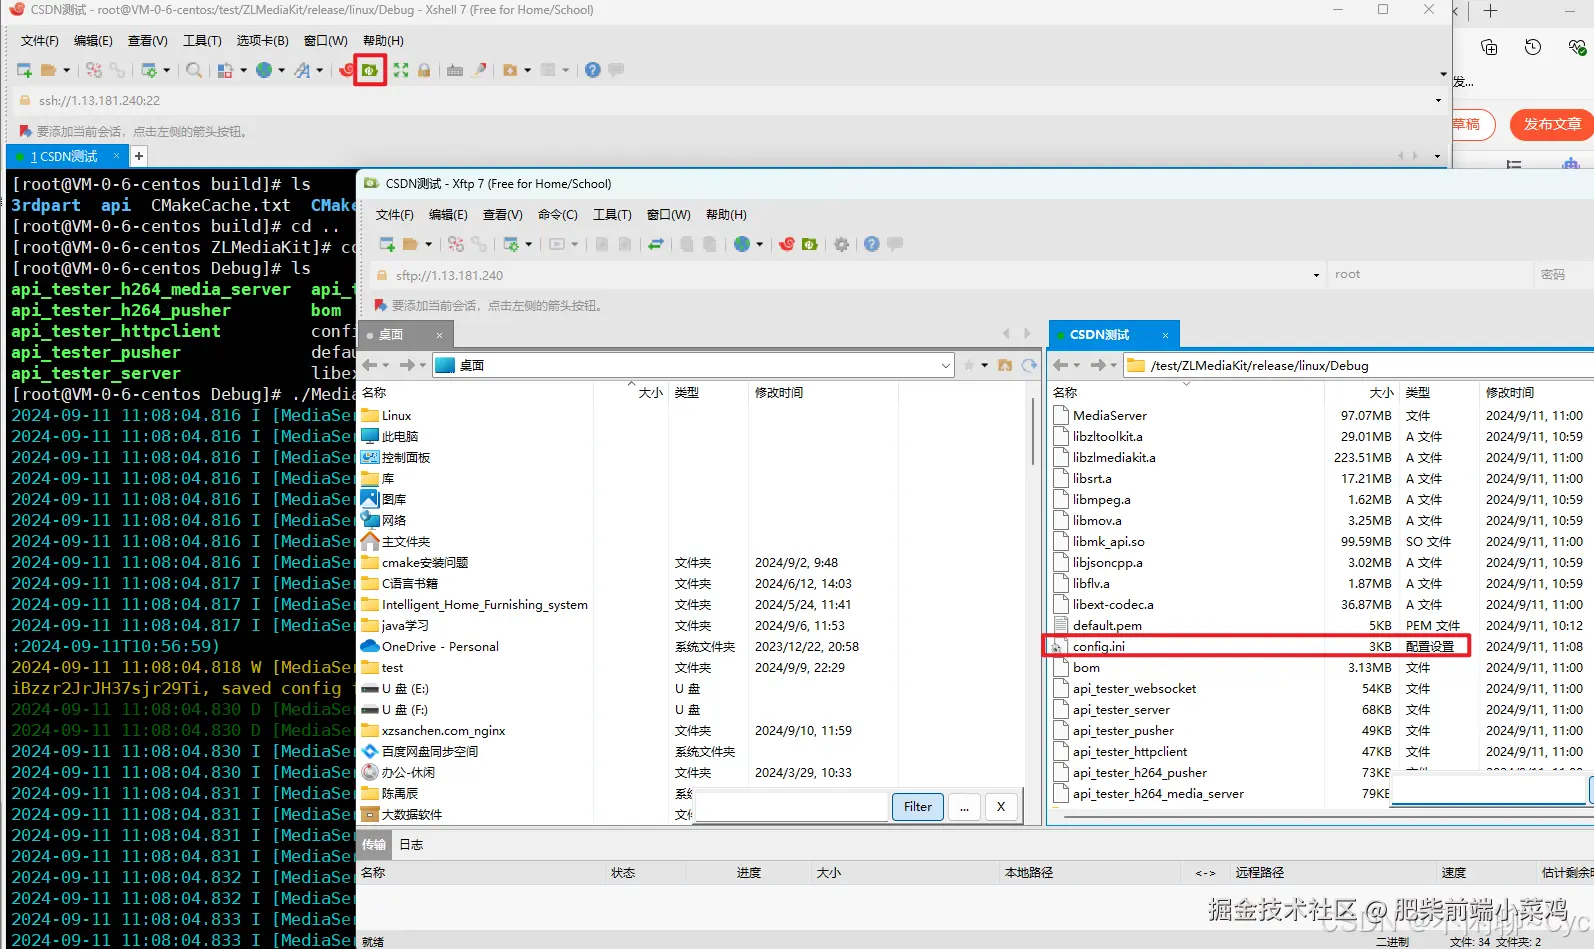Open Xshell 选项卡(B) menu

(263, 41)
